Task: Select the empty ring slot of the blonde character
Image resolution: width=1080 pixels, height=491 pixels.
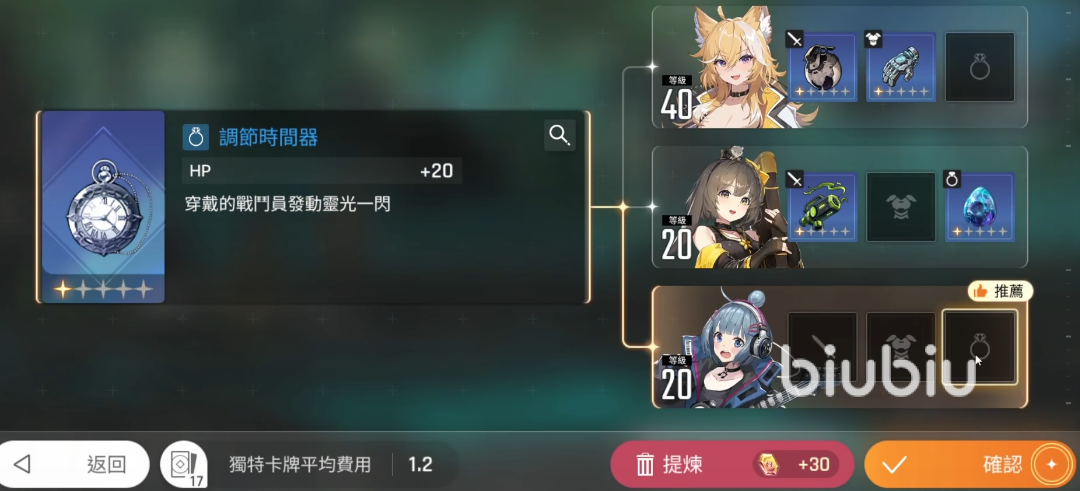Action: 979,67
